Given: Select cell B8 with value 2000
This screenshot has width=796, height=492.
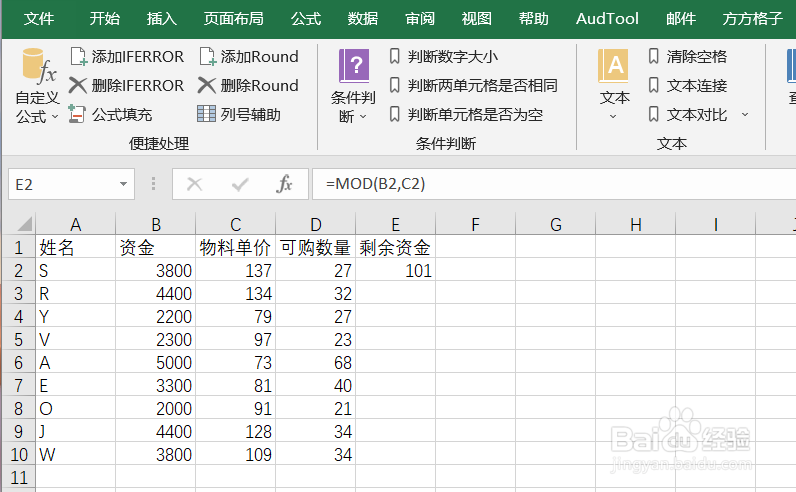Looking at the screenshot, I should (x=155, y=408).
